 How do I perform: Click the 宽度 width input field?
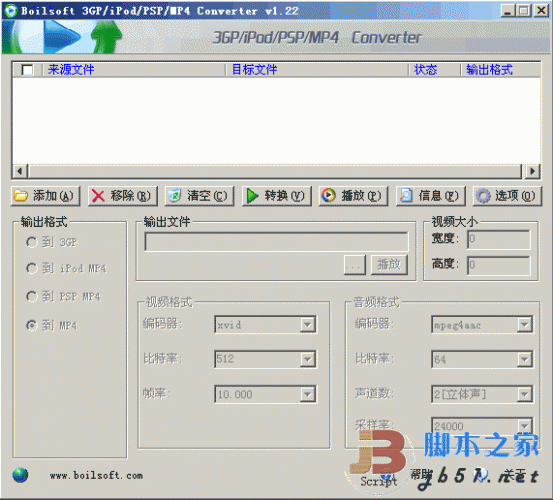499,239
